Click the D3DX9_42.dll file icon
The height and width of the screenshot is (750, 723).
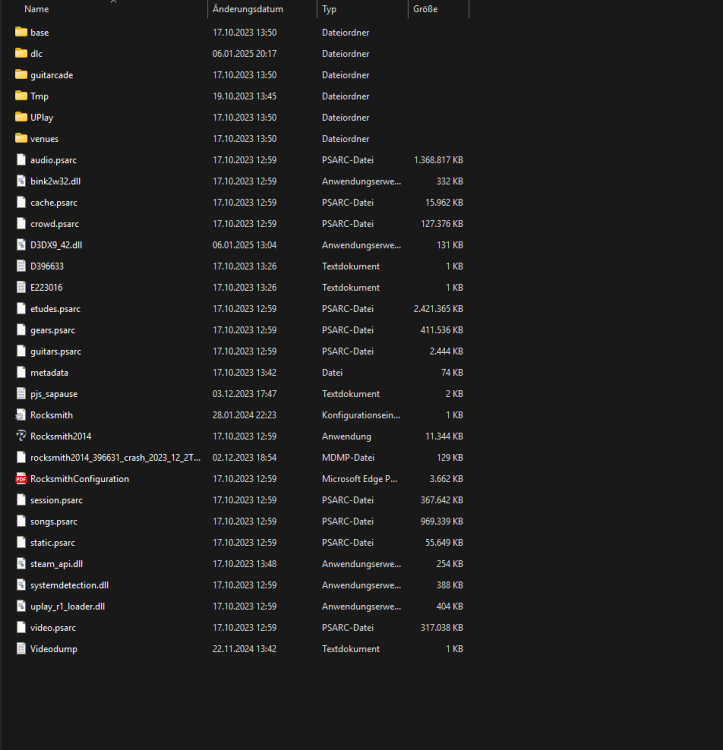pyautogui.click(x=21, y=245)
